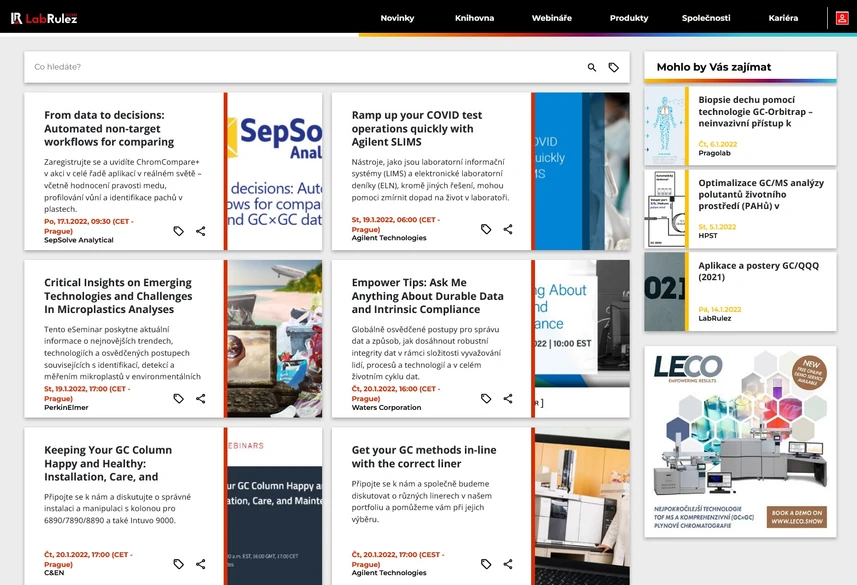Click the search magnifier icon
The height and width of the screenshot is (585, 857).
coord(591,67)
